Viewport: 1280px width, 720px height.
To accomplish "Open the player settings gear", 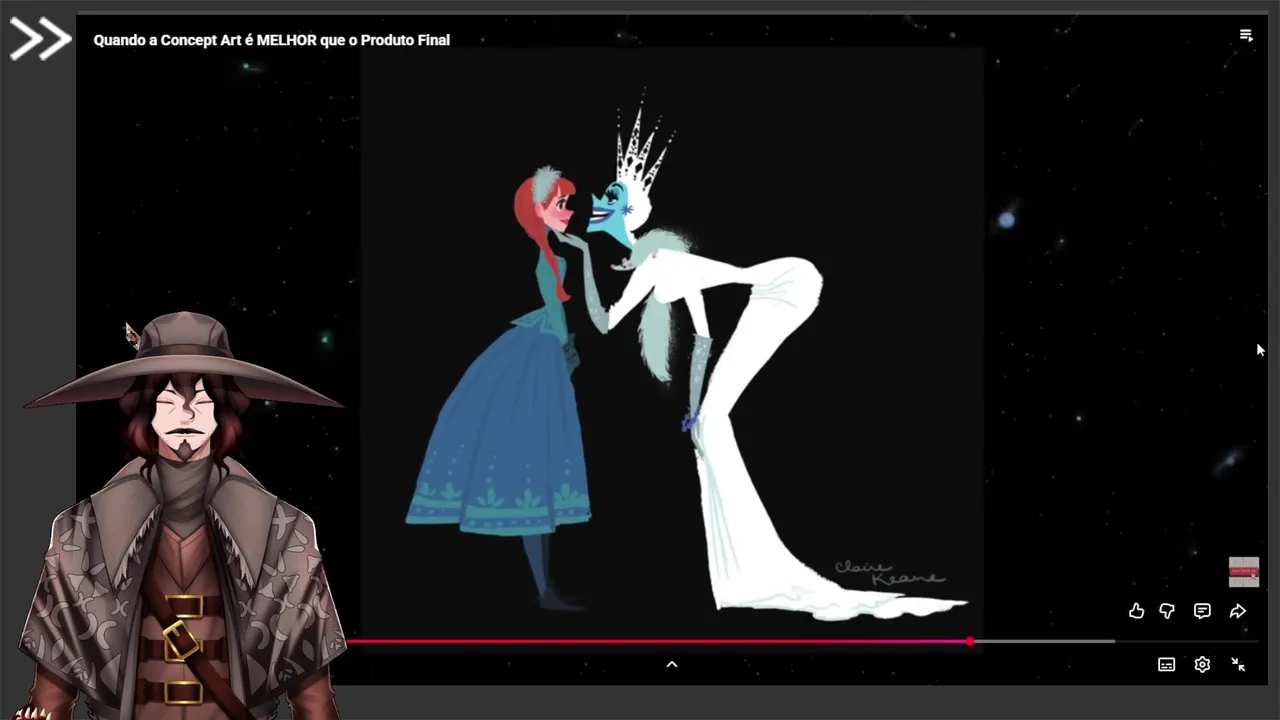I will pyautogui.click(x=1202, y=665).
